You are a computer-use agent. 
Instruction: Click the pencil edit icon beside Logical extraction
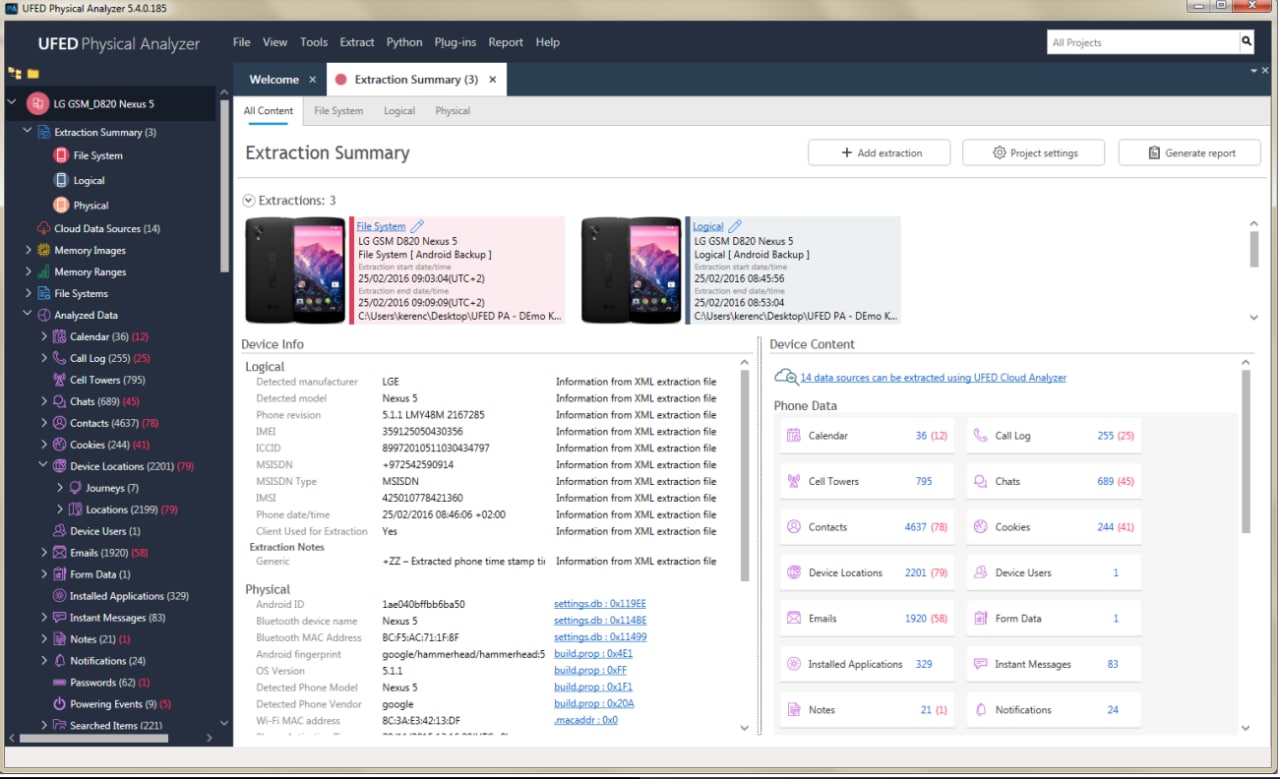click(734, 227)
